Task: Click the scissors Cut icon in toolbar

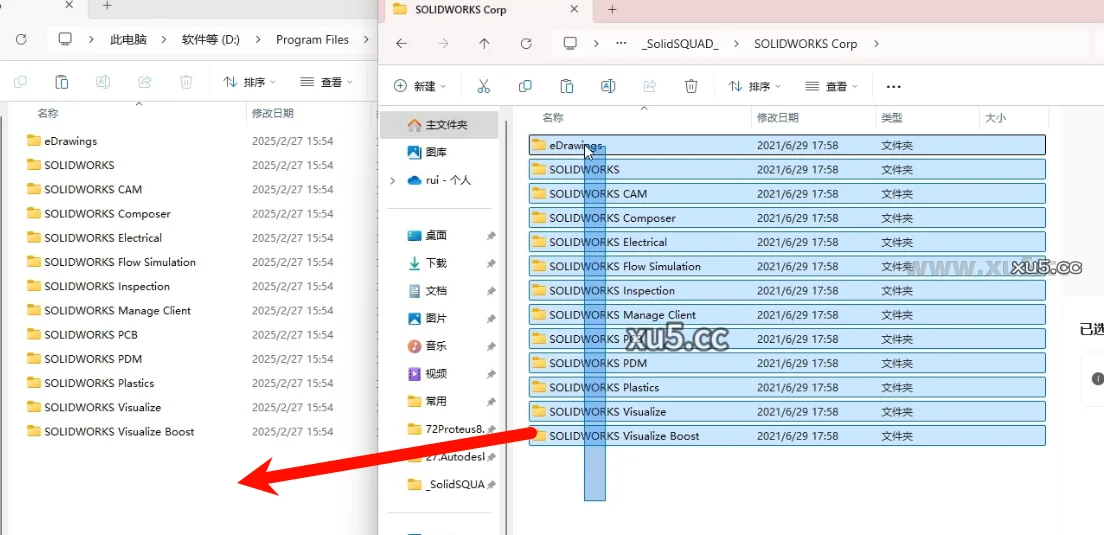Action: pos(484,86)
